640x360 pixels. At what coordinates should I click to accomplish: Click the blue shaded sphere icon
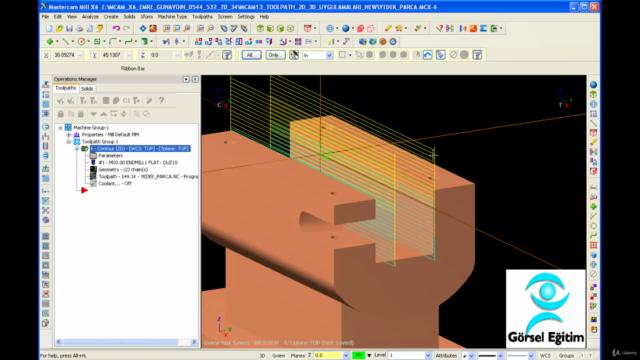(346, 28)
